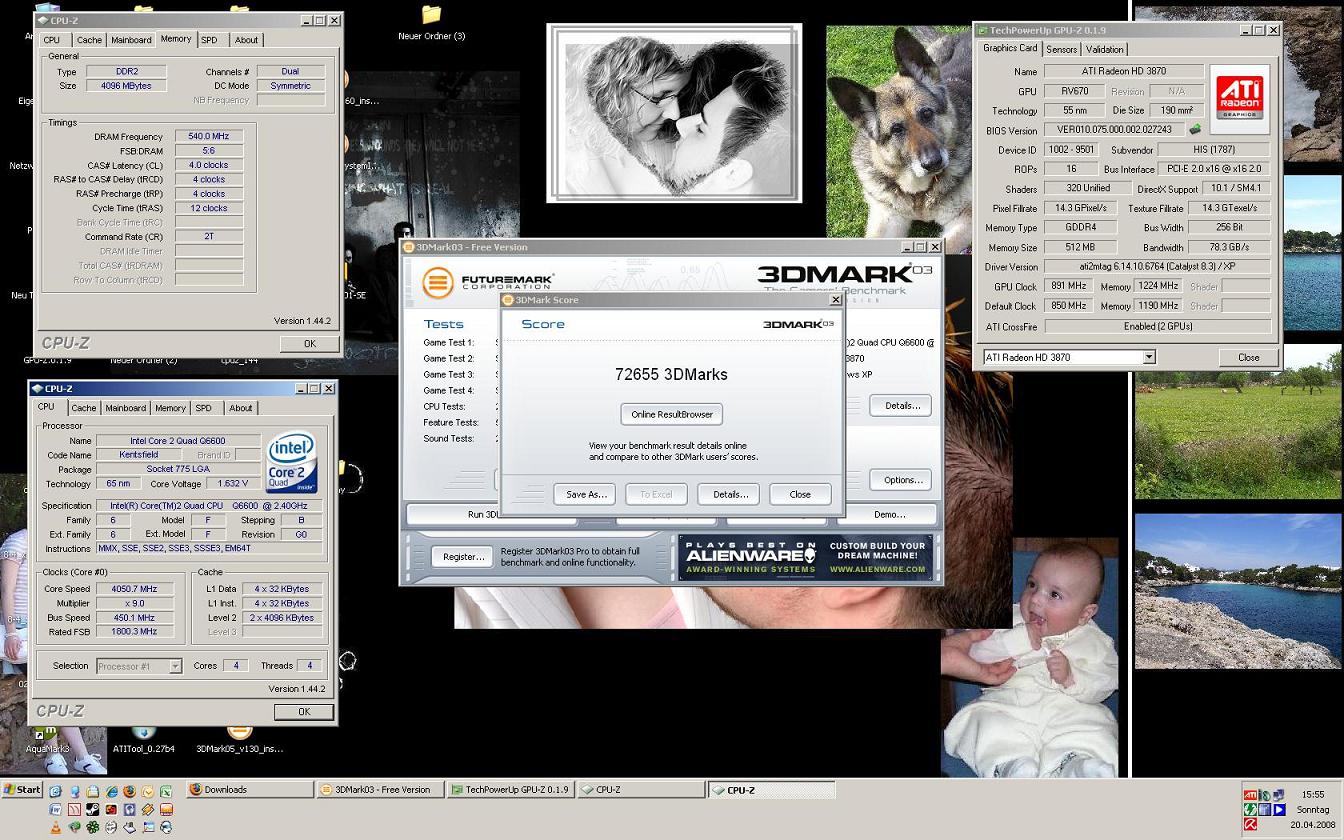Click Close button in GPU-Z window
The height and width of the screenshot is (840, 1344).
1248,357
